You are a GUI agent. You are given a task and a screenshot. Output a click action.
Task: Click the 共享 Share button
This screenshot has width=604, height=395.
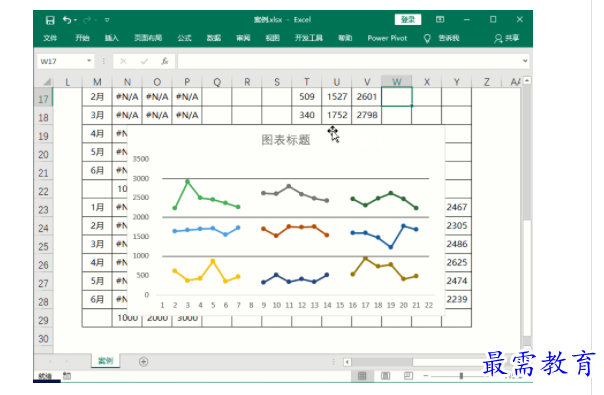click(x=507, y=38)
